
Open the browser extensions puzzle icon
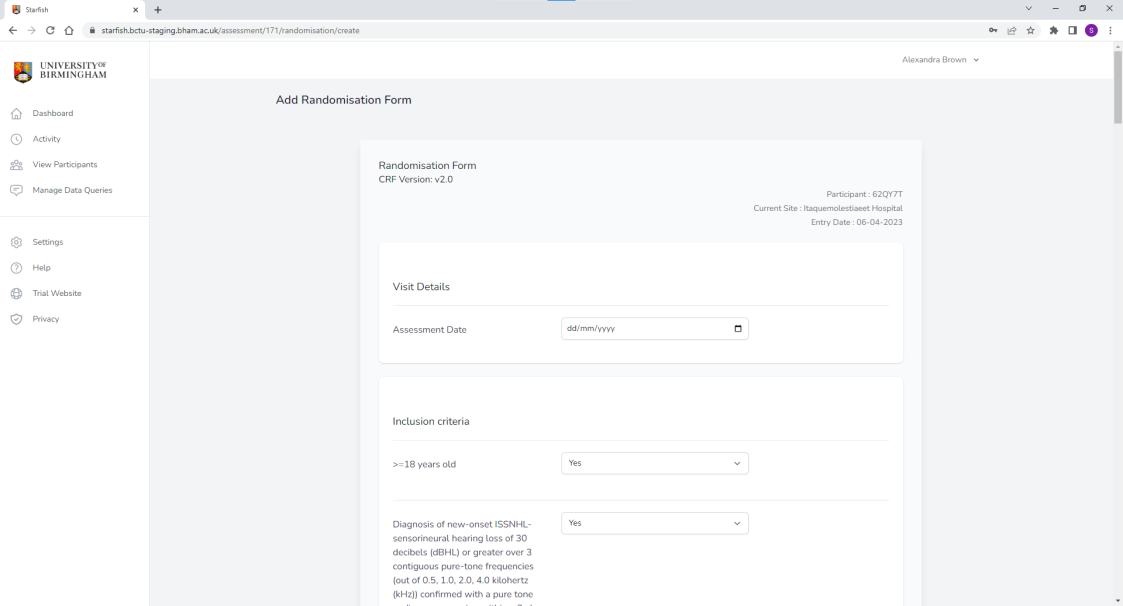coord(1054,30)
